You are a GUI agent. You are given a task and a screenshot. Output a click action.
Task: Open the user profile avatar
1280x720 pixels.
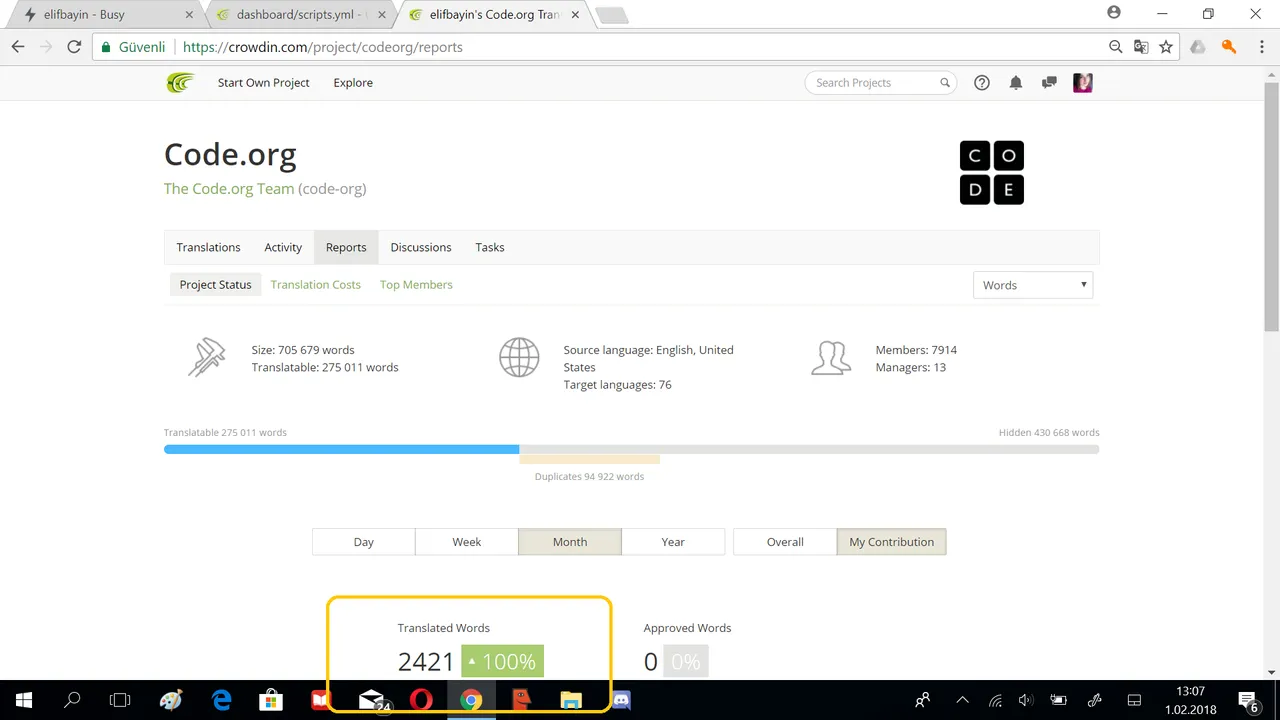point(1082,83)
